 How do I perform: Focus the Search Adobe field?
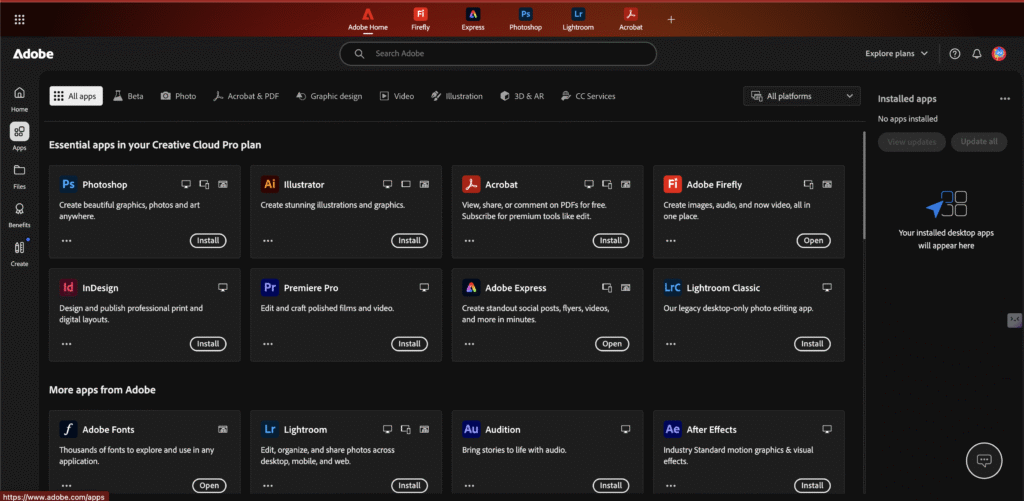coord(498,54)
